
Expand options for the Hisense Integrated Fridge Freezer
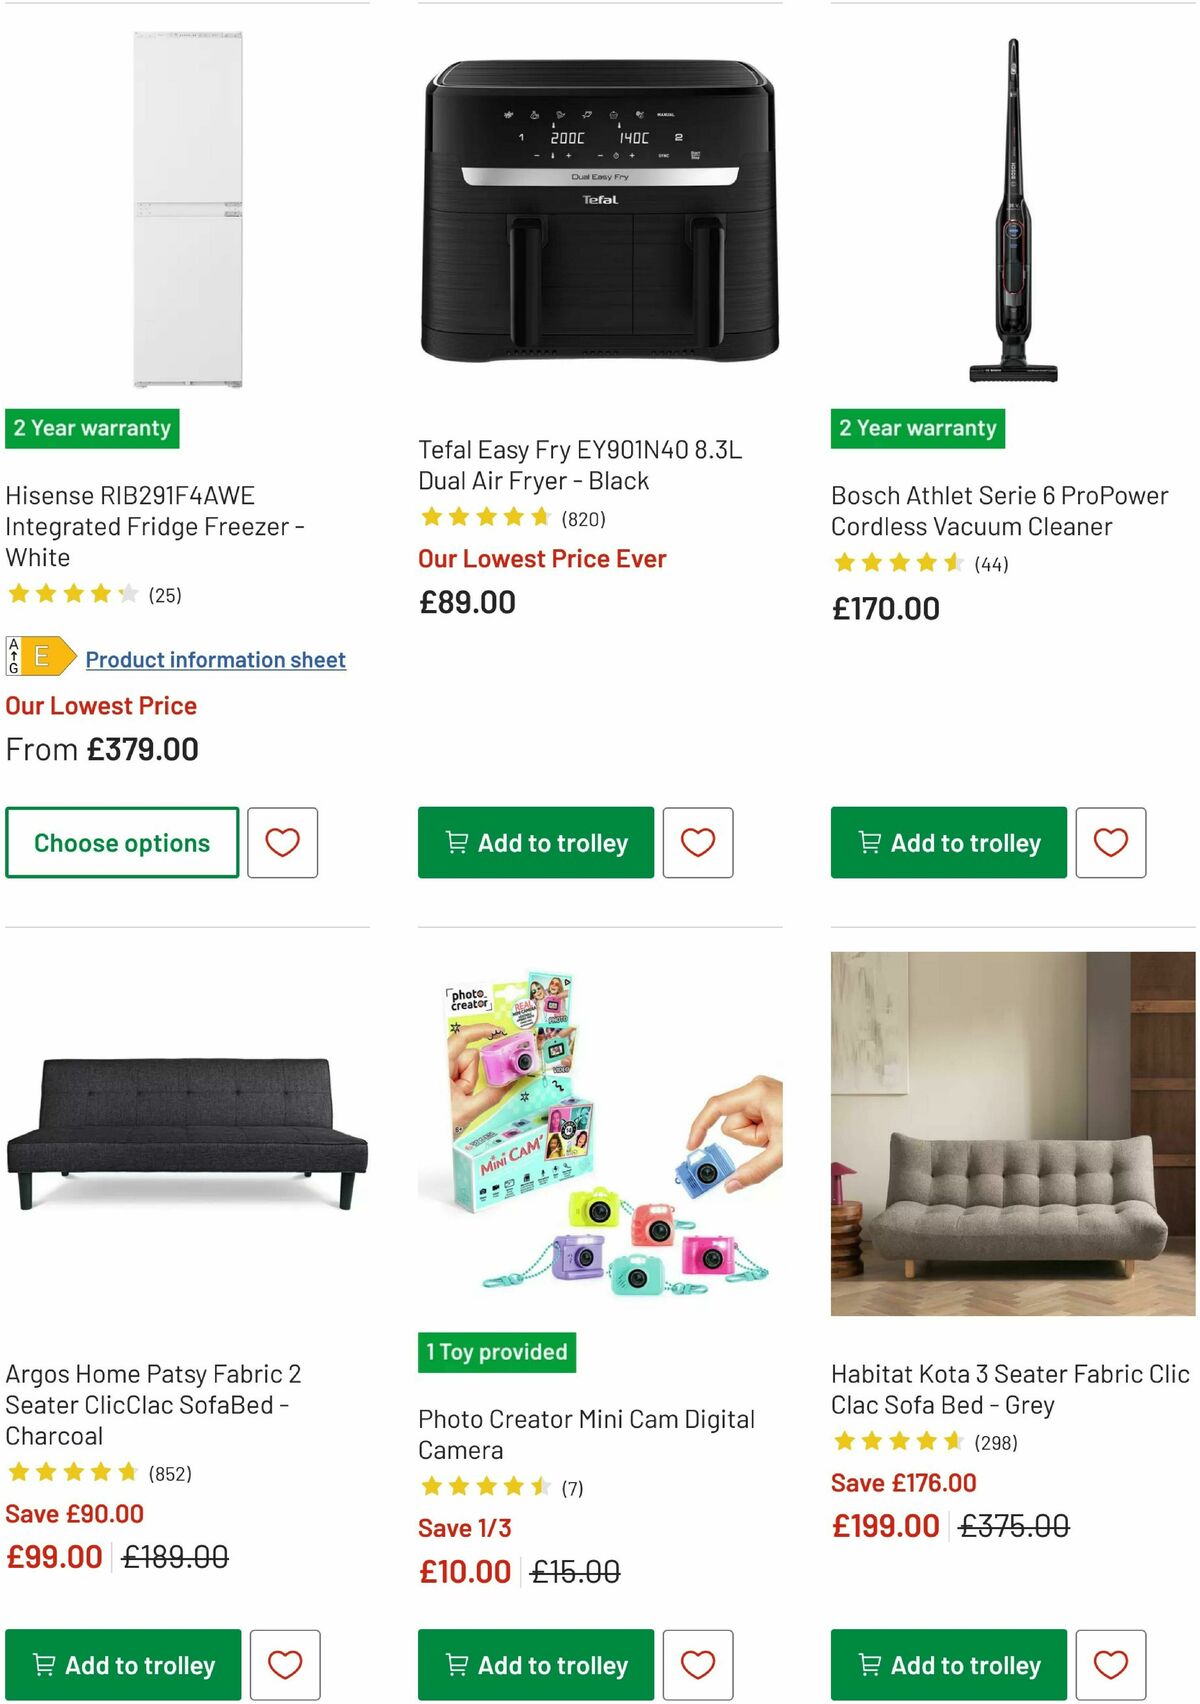(x=121, y=843)
